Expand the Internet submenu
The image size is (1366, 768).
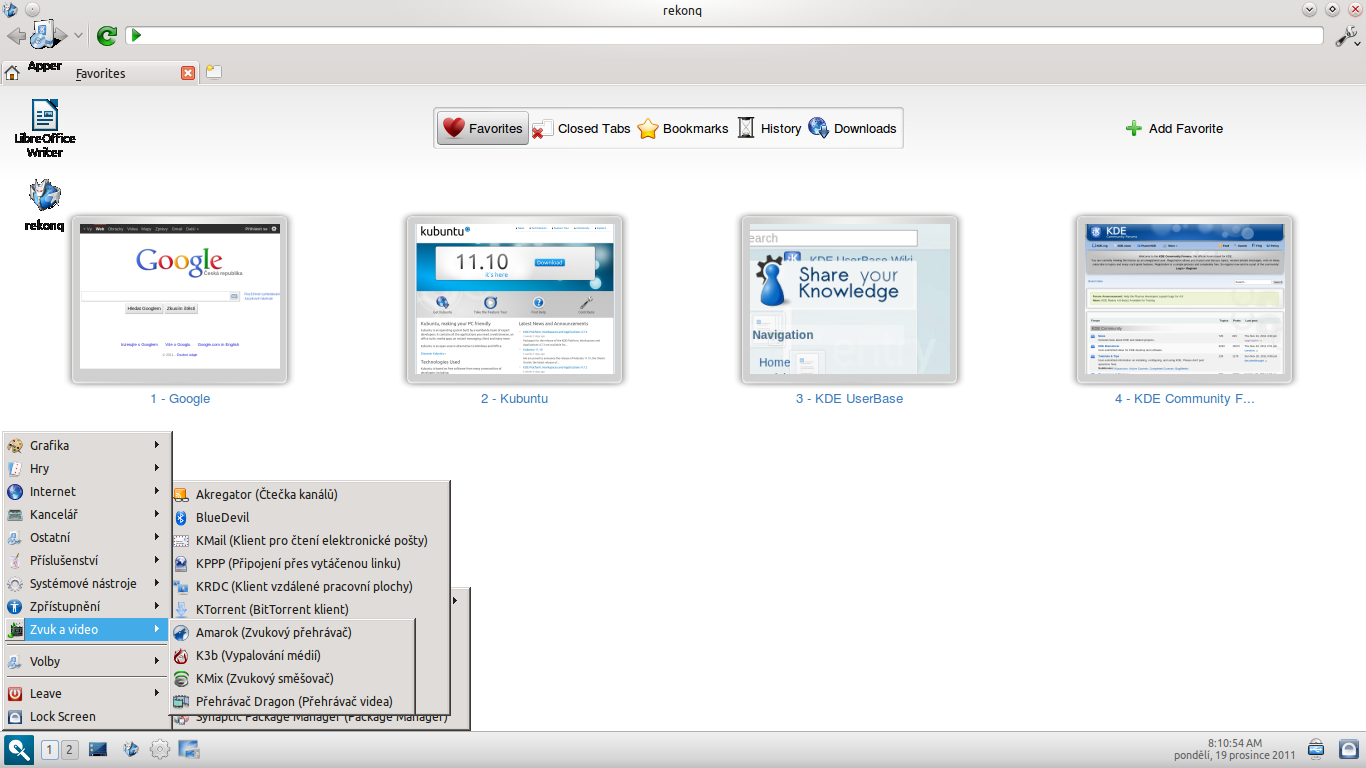[87, 491]
